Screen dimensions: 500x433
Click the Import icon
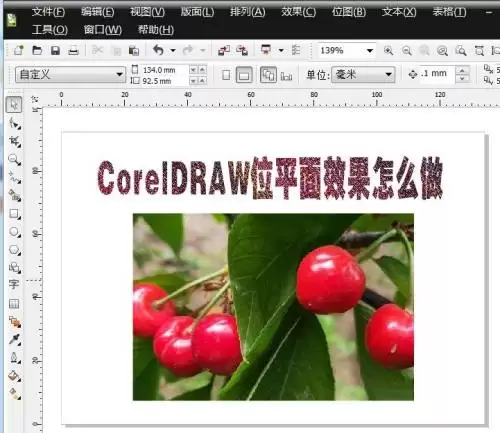pyautogui.click(x=224, y=51)
